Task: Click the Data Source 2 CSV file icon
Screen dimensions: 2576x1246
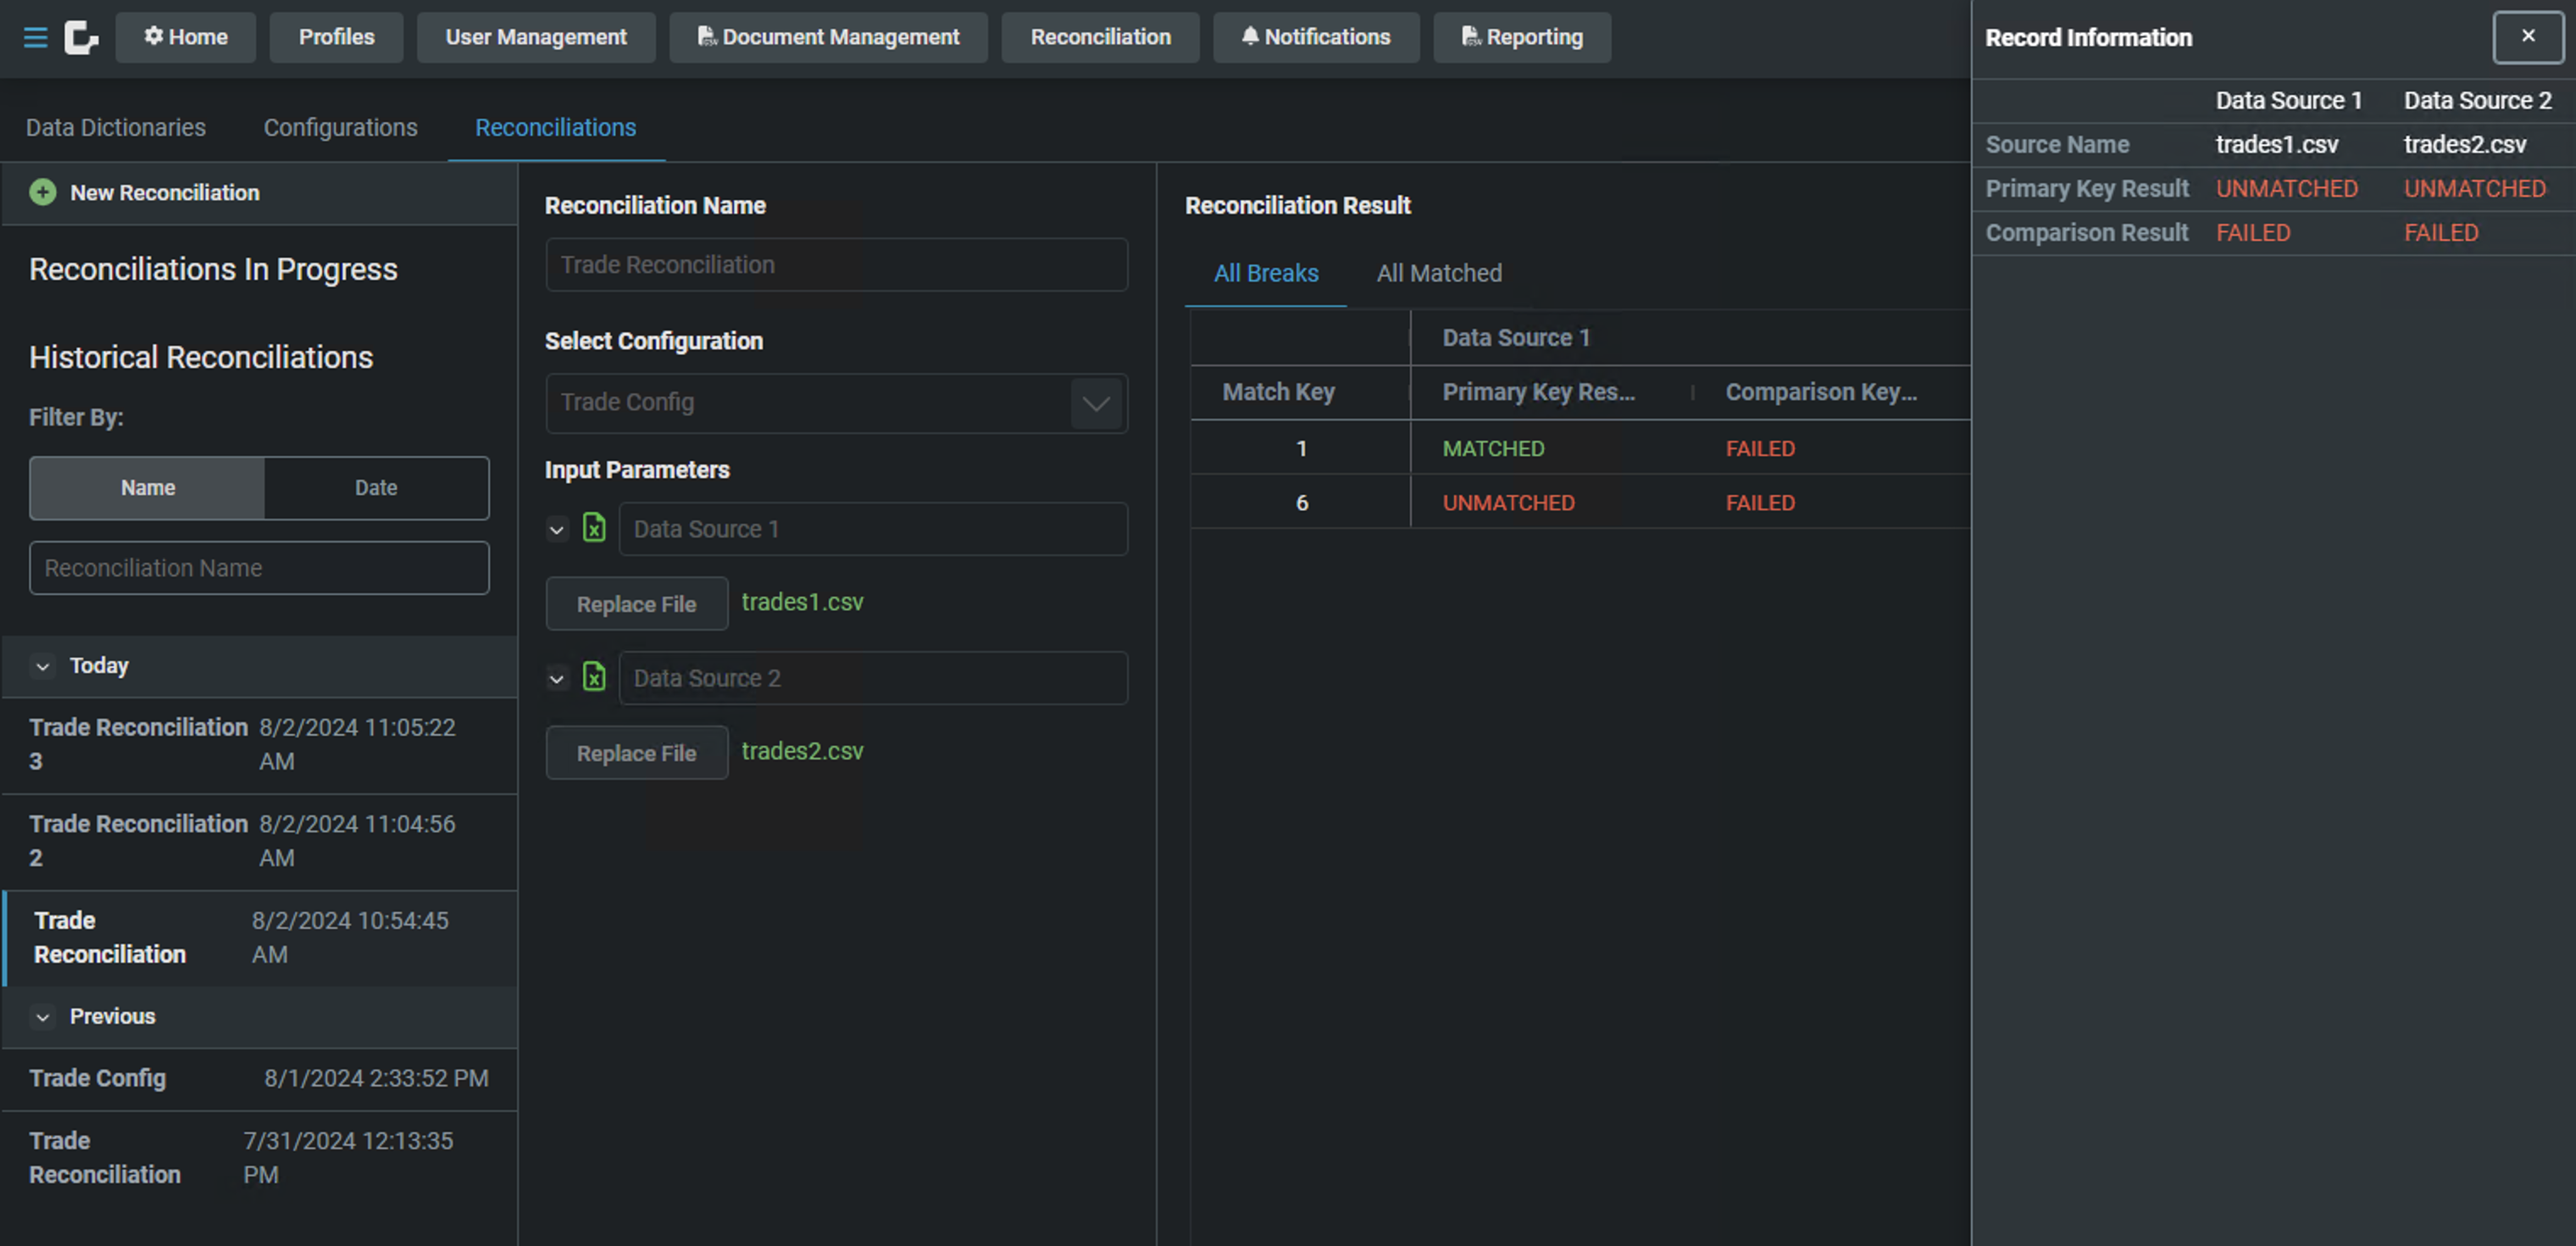Action: coord(594,677)
